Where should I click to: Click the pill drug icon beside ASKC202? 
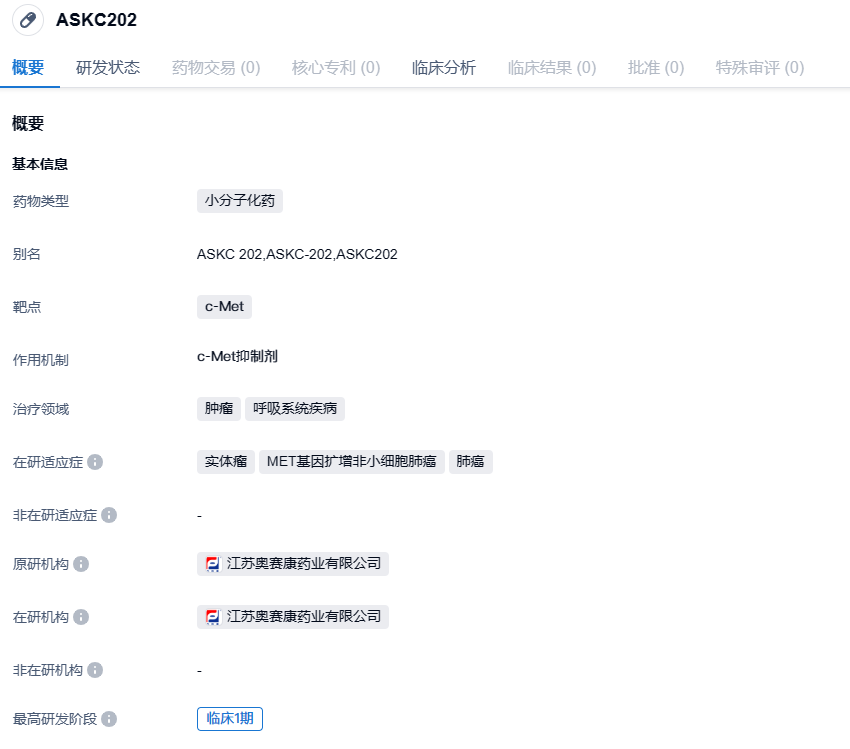click(28, 20)
